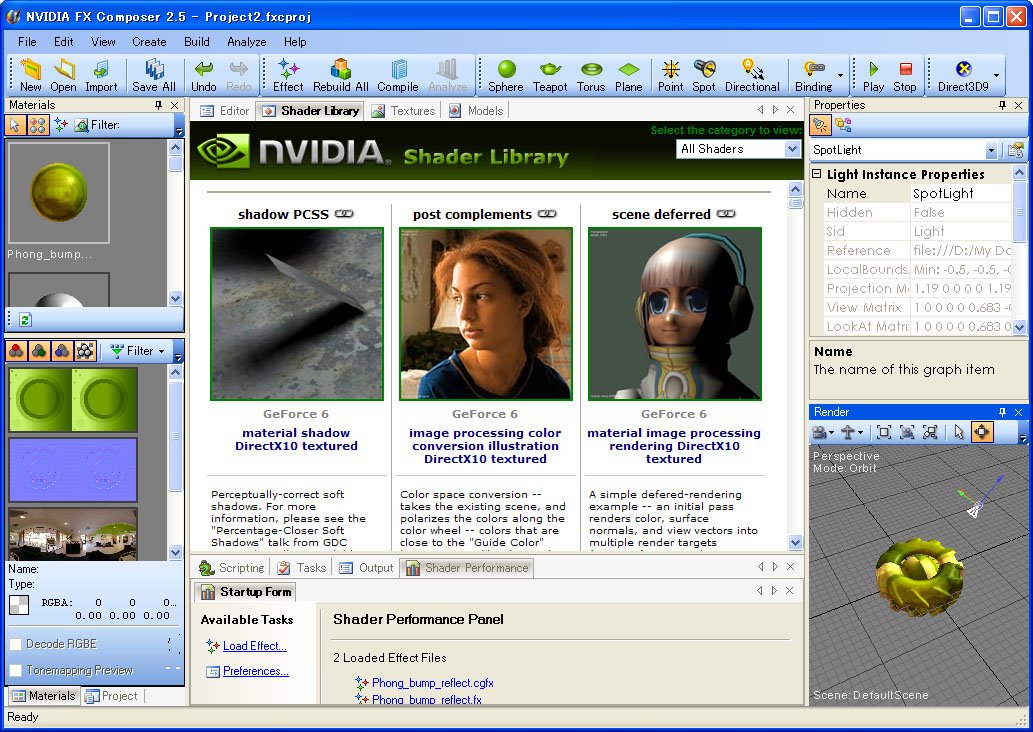Open the Create menu

coord(149,42)
